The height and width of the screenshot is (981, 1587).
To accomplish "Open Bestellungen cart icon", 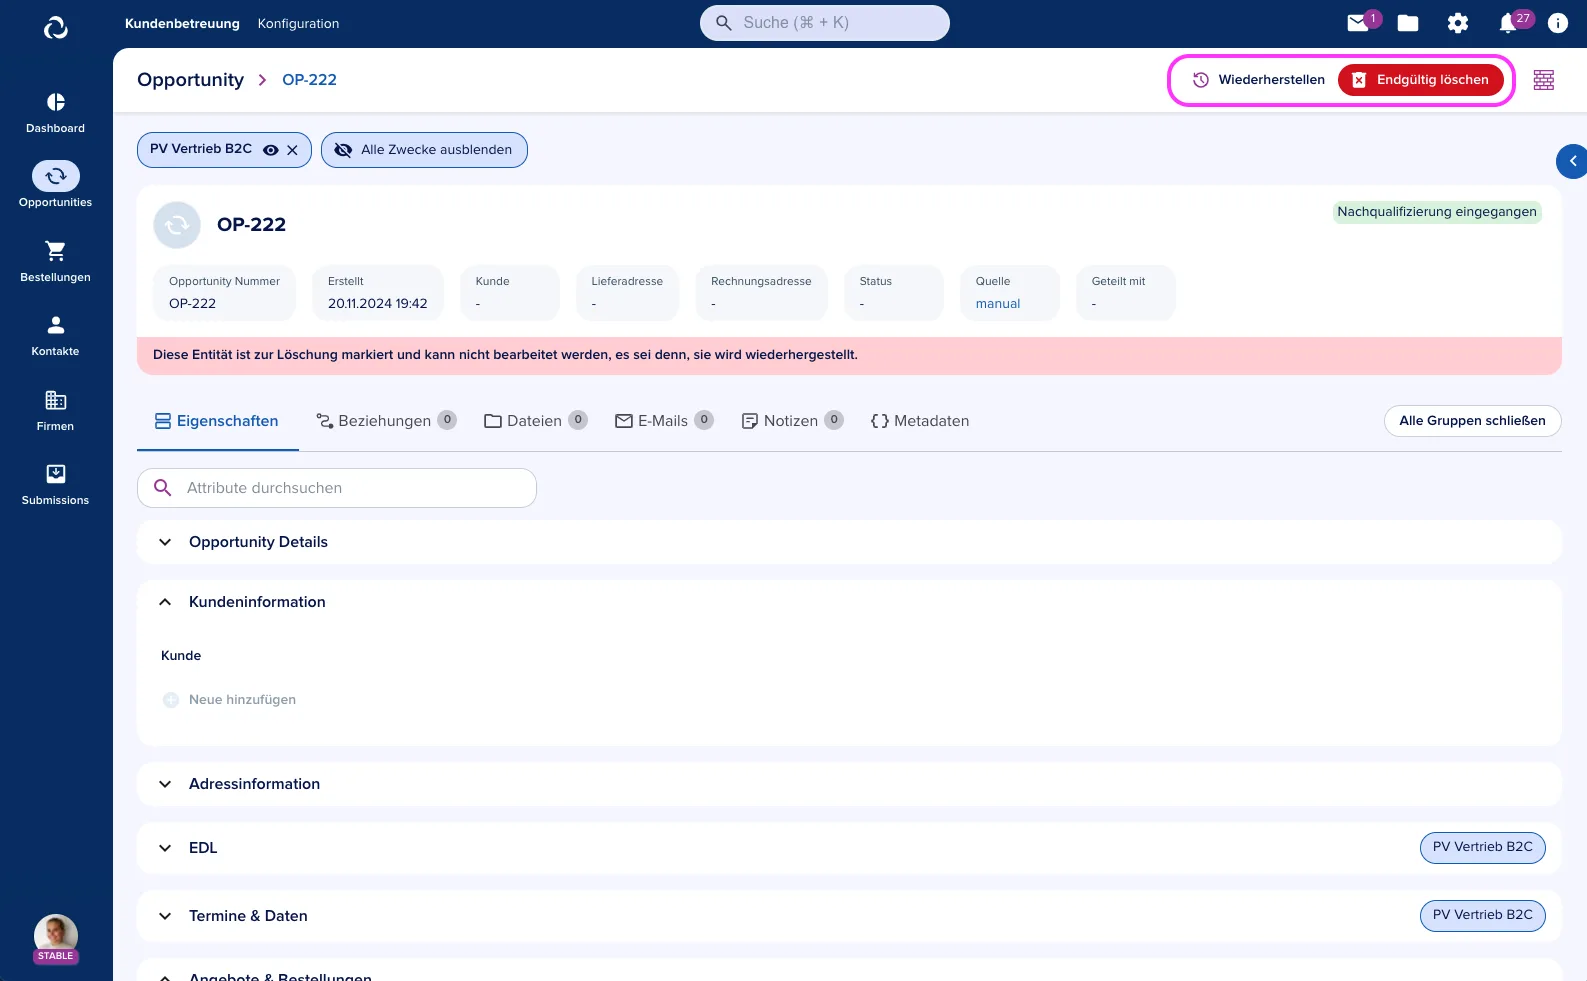I will (55, 261).
